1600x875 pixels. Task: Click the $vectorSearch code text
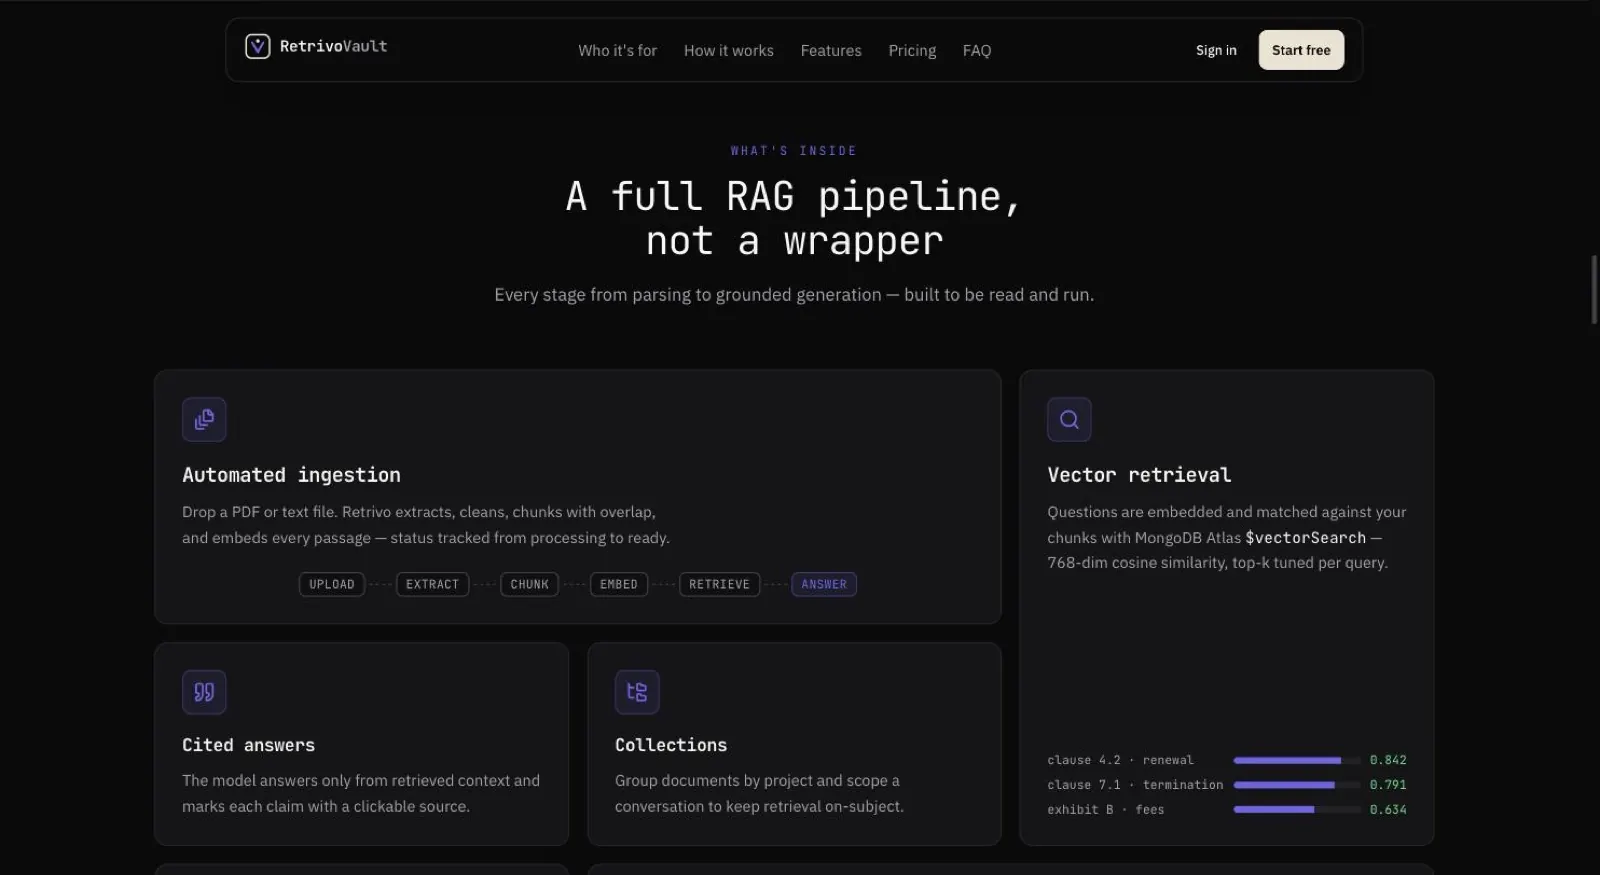tap(1305, 538)
